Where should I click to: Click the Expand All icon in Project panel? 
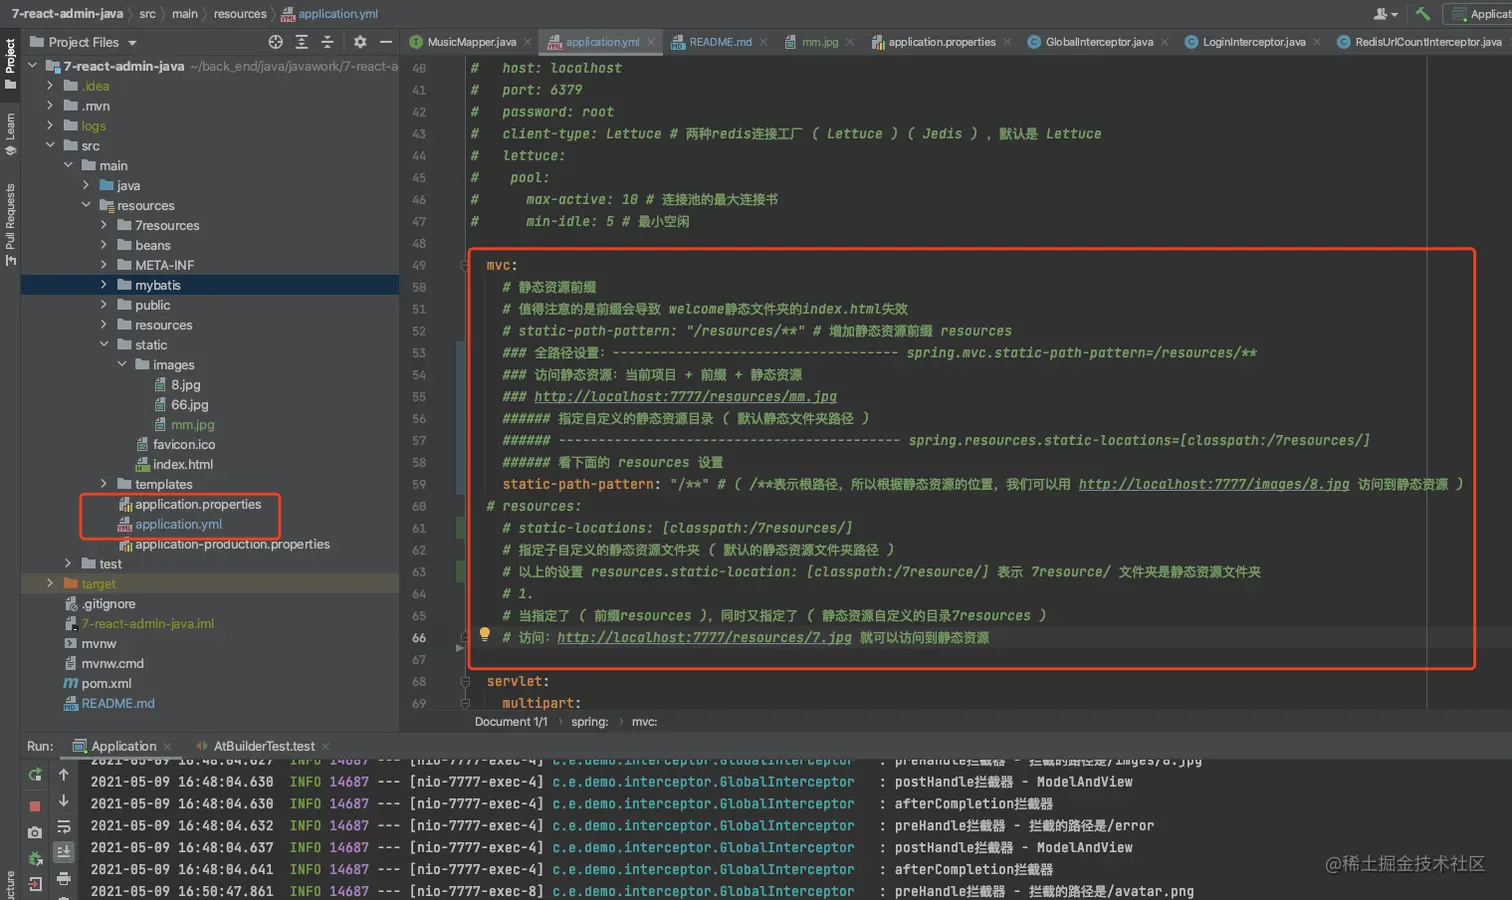302,42
